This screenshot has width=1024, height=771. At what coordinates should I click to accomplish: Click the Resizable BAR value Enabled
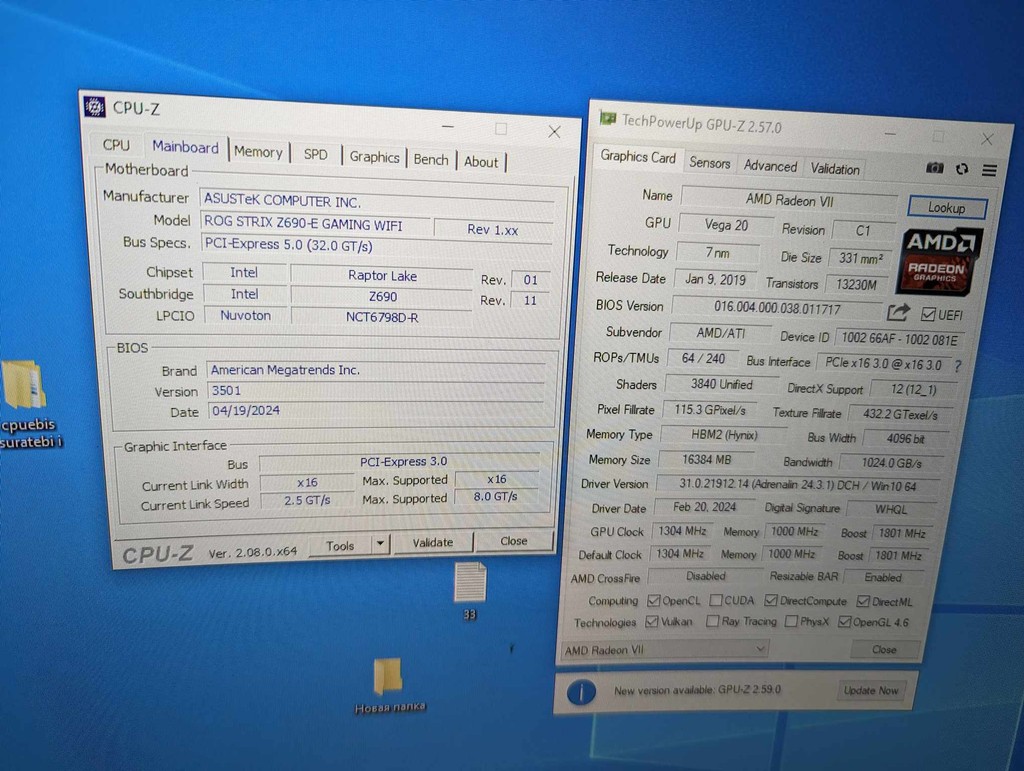pos(883,577)
